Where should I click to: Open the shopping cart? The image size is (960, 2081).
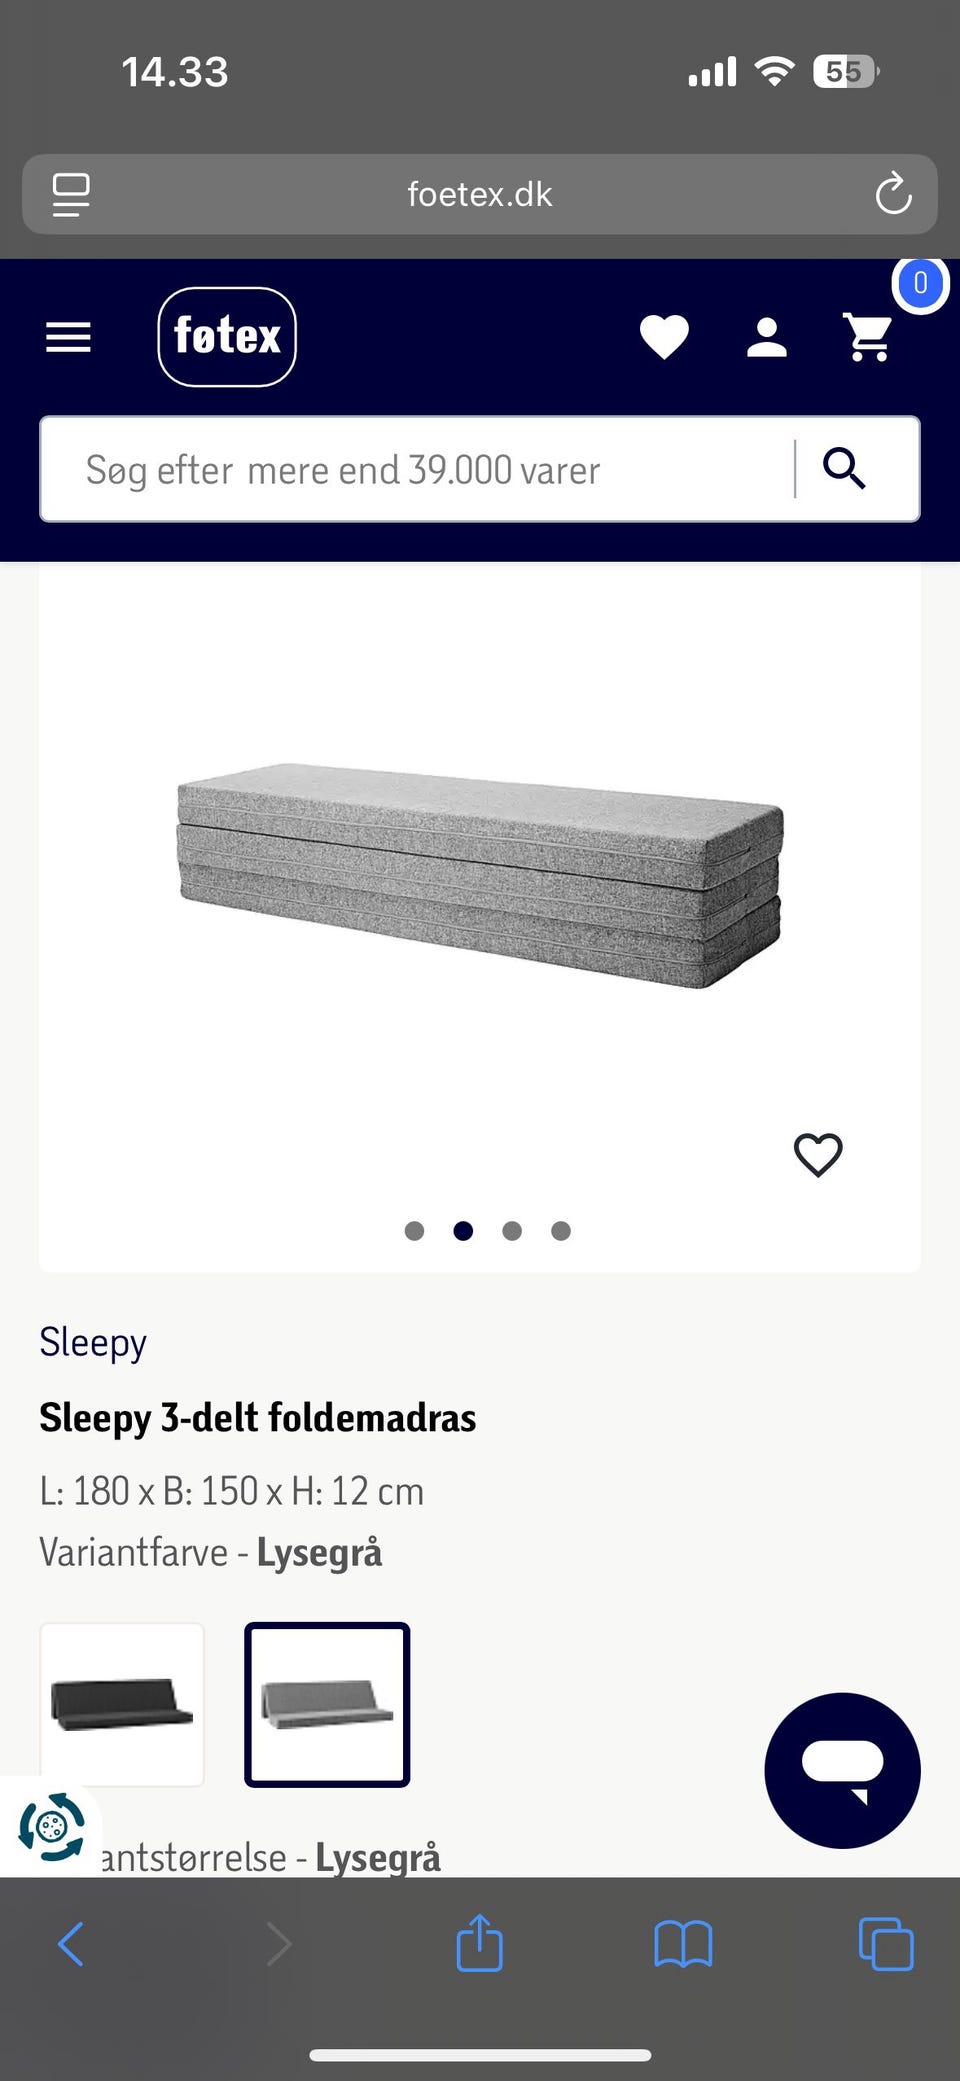pyautogui.click(x=869, y=337)
